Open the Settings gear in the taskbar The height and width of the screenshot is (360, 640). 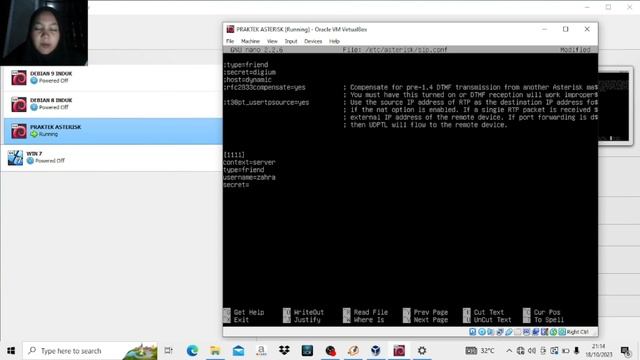point(422,351)
